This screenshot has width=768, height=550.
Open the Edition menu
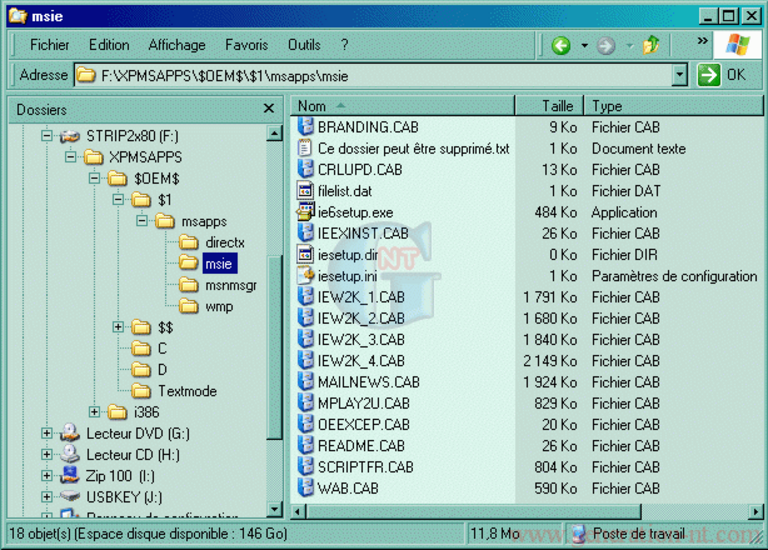tap(109, 45)
